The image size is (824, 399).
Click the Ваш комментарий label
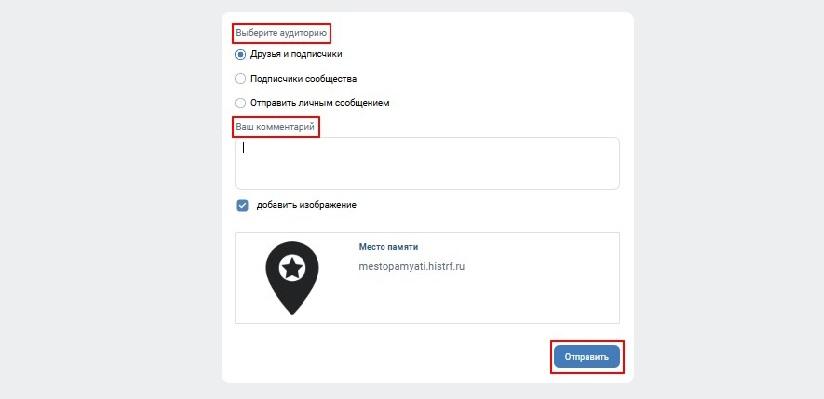point(275,127)
